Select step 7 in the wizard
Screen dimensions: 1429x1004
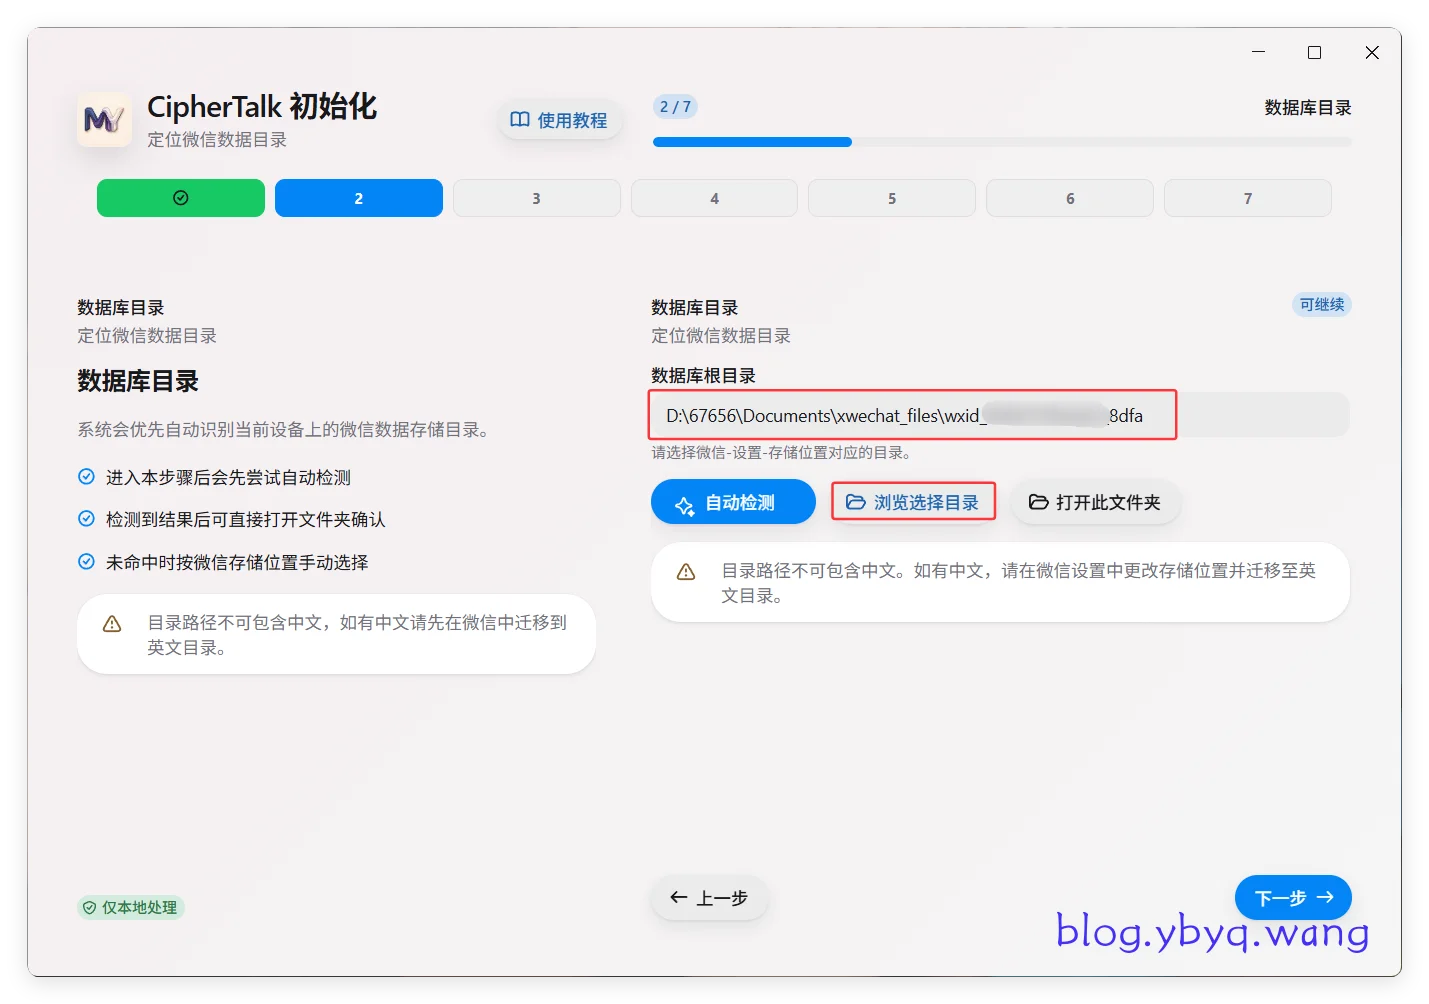point(1248,198)
